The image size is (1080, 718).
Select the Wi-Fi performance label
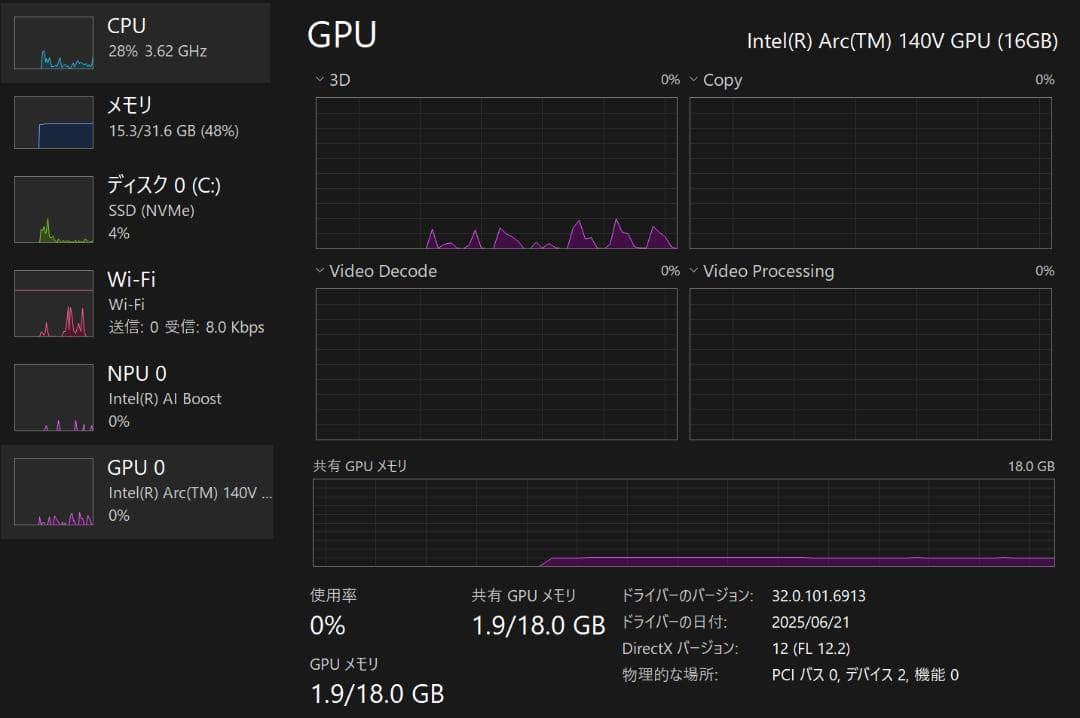tap(131, 280)
